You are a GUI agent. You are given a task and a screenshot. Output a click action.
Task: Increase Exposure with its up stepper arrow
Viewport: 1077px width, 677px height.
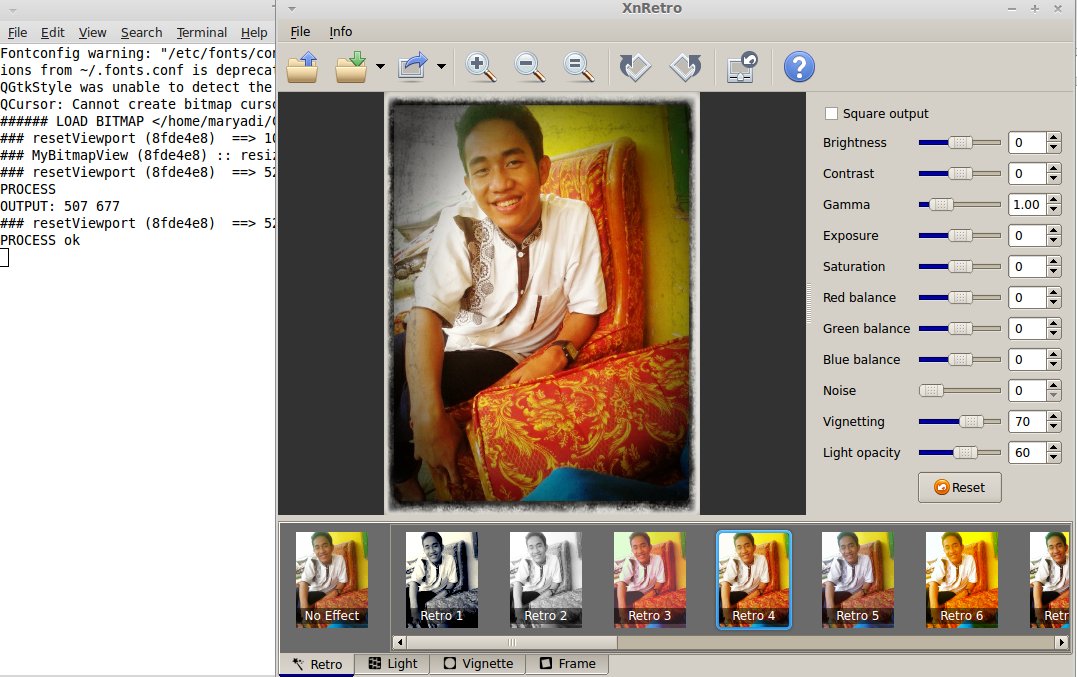click(x=1054, y=230)
